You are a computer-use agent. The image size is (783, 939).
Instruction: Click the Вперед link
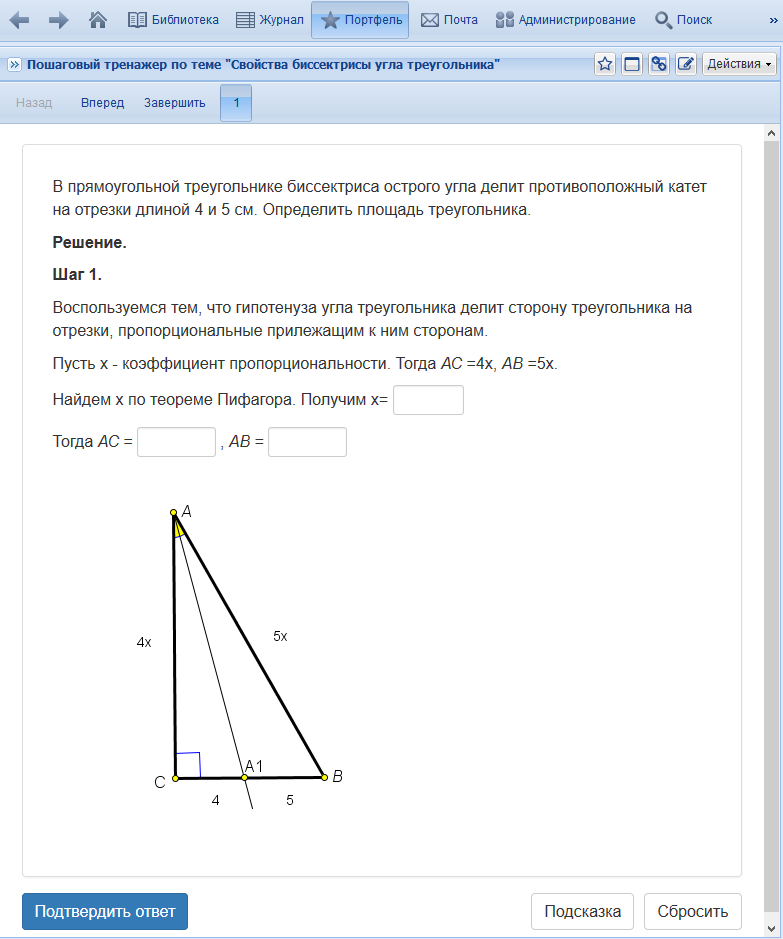coord(102,102)
